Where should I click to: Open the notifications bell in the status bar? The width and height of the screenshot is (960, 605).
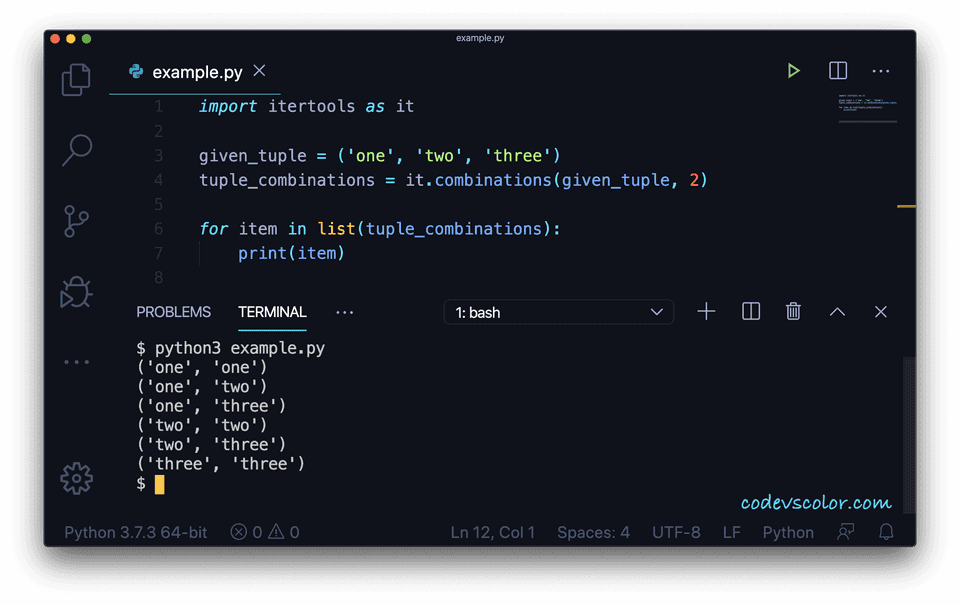coord(886,532)
